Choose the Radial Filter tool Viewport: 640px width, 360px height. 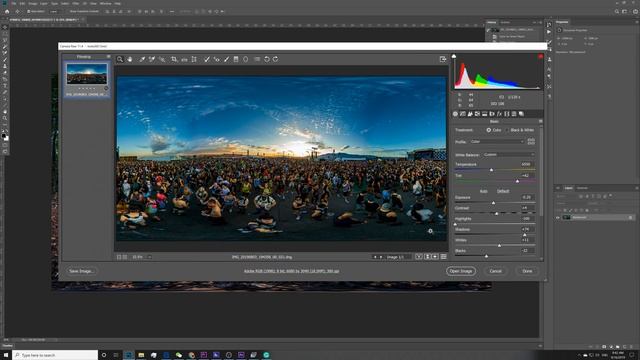coord(246,60)
